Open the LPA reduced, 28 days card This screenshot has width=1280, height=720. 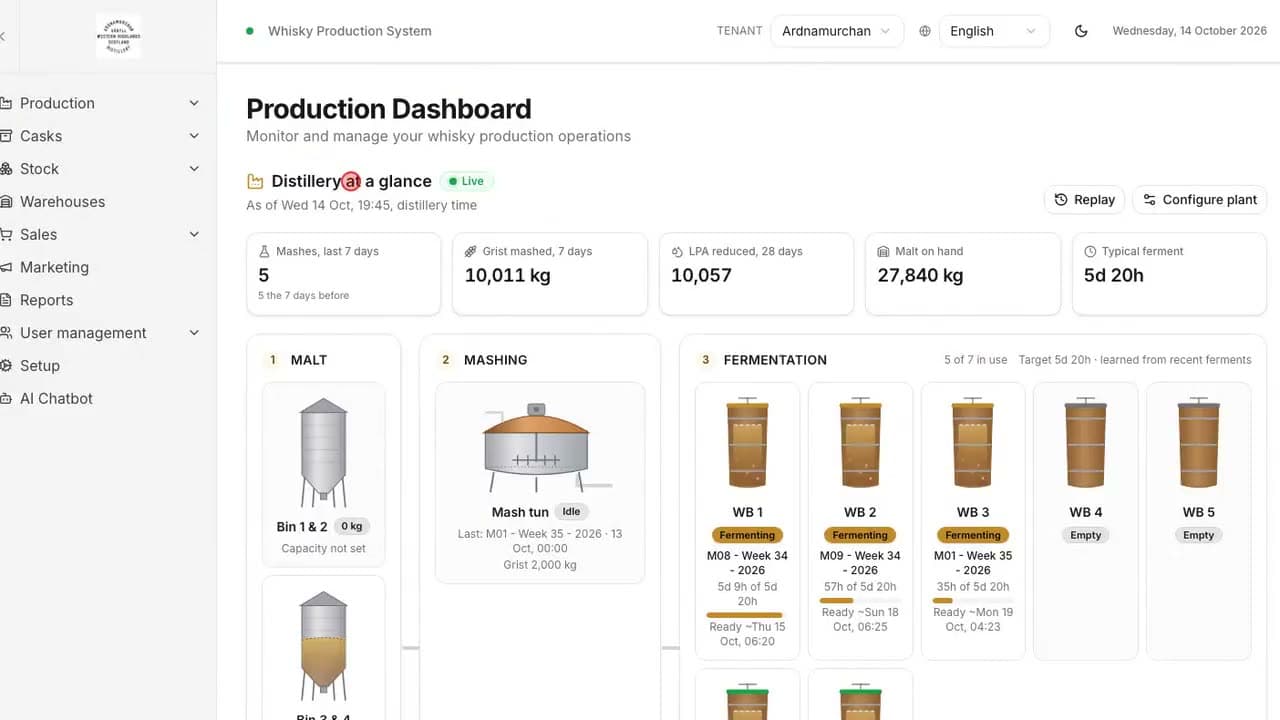point(756,274)
